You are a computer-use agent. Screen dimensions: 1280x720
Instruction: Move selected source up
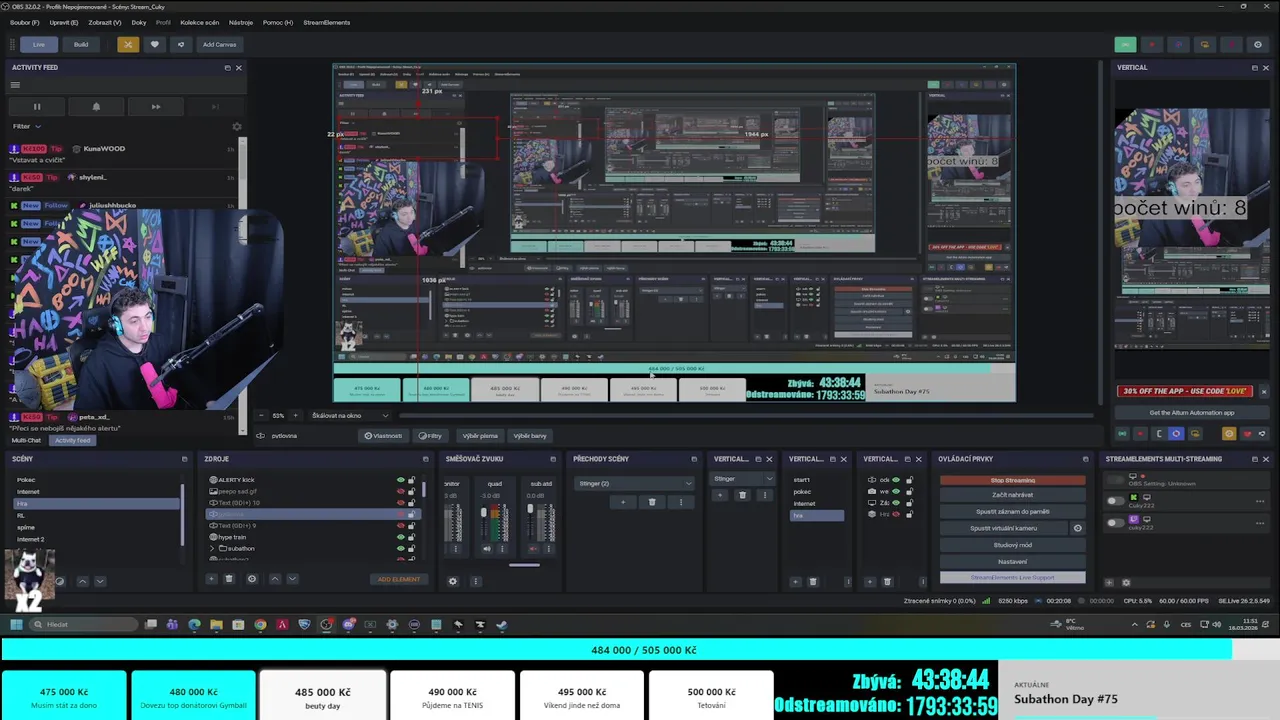[x=275, y=579]
